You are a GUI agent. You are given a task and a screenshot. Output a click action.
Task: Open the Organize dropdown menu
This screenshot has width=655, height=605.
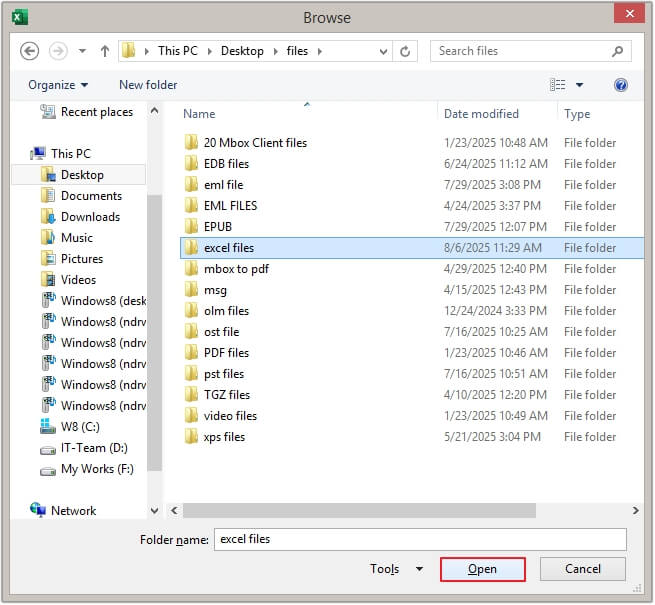58,85
